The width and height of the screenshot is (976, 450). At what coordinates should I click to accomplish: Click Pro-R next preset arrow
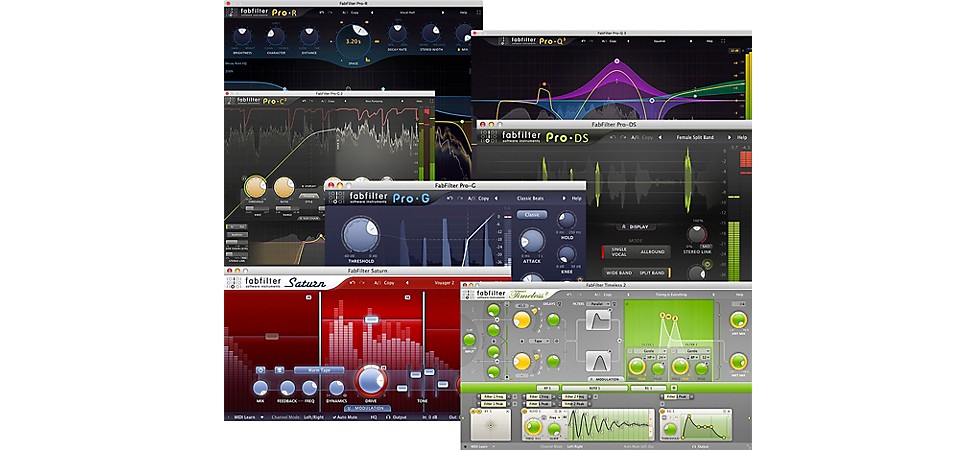443,12
